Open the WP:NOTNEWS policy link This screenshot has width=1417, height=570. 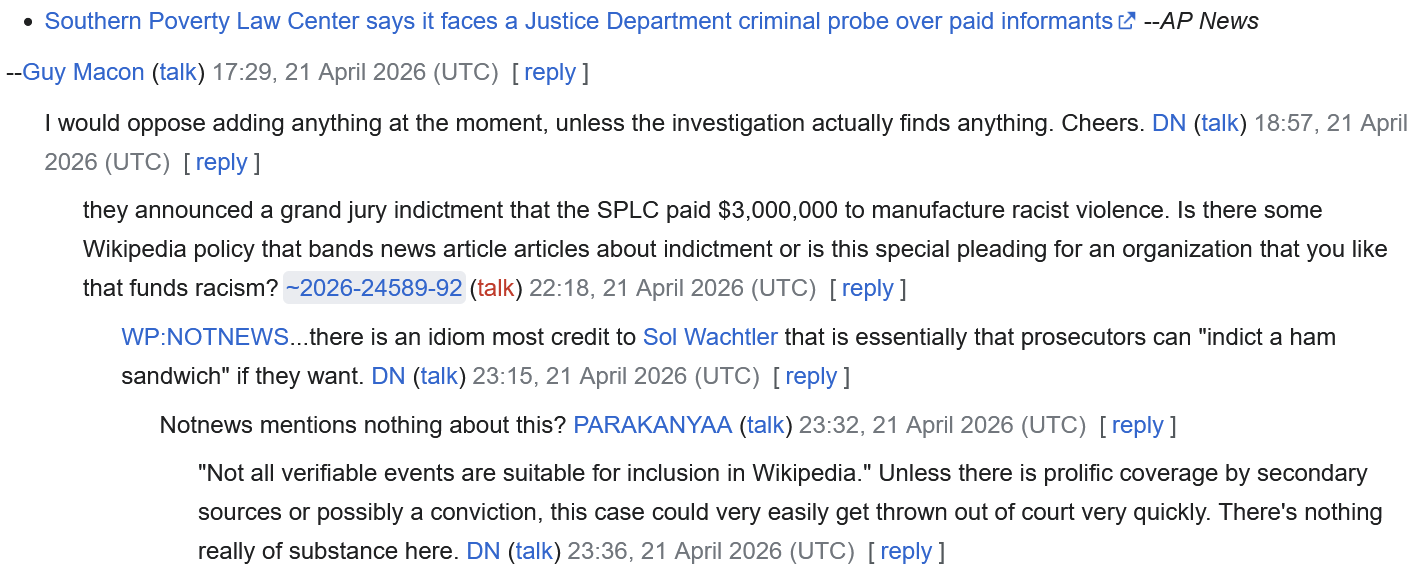[205, 337]
